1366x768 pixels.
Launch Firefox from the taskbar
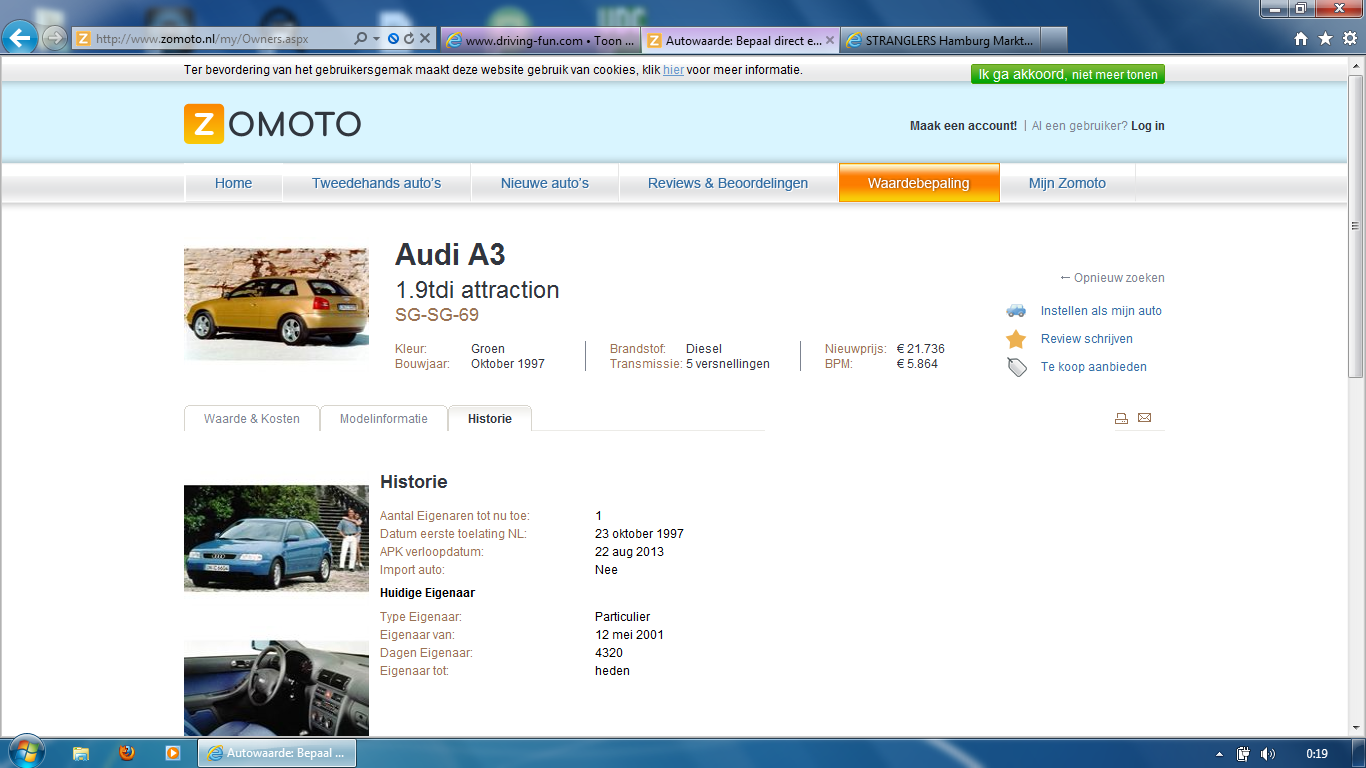(127, 753)
